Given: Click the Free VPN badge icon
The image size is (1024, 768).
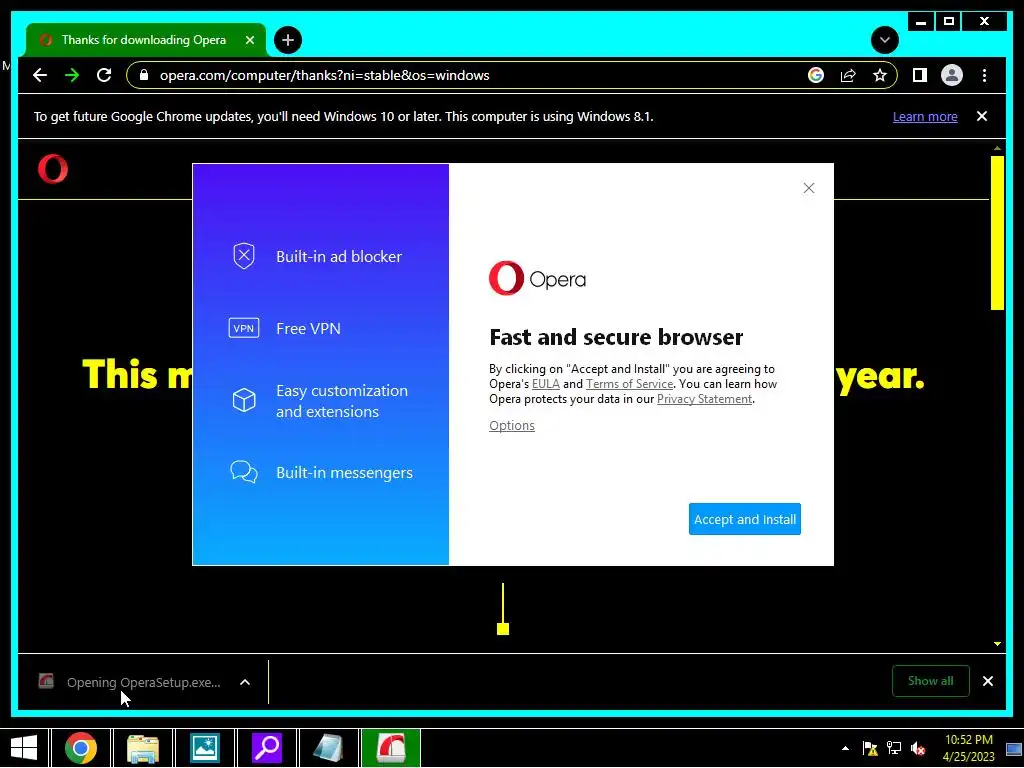Looking at the screenshot, I should point(244,328).
